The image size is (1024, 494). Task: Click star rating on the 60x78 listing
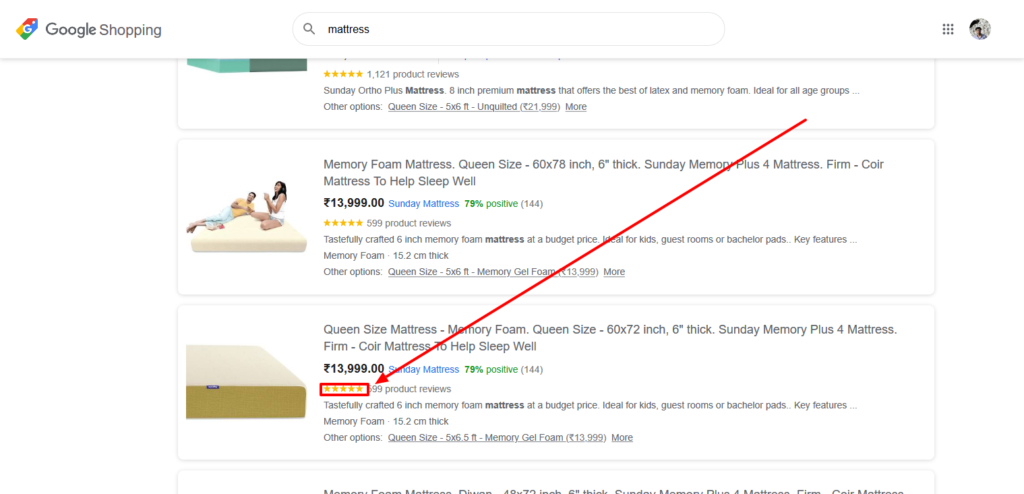coord(344,223)
